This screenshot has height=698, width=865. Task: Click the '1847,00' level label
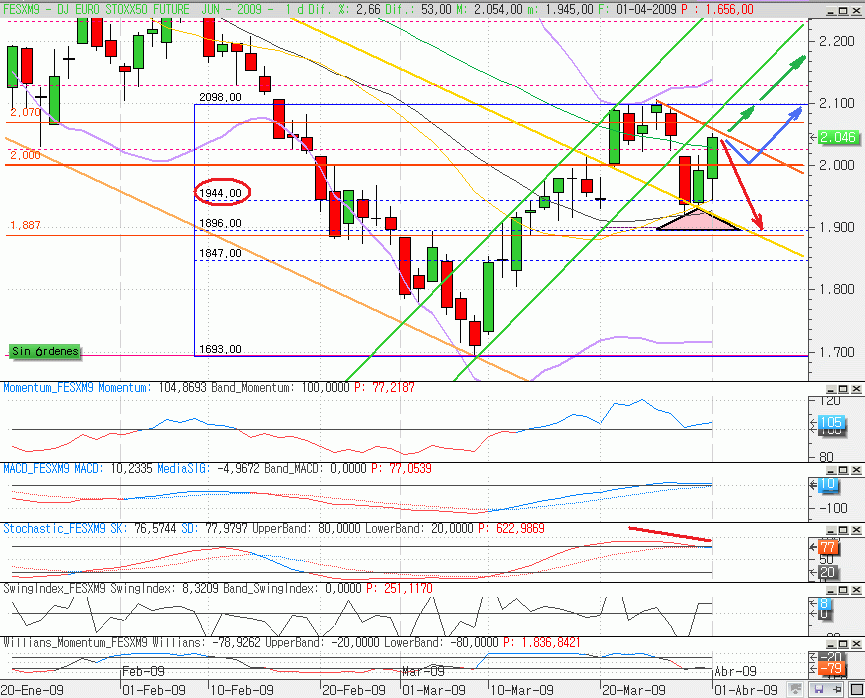pyautogui.click(x=220, y=253)
